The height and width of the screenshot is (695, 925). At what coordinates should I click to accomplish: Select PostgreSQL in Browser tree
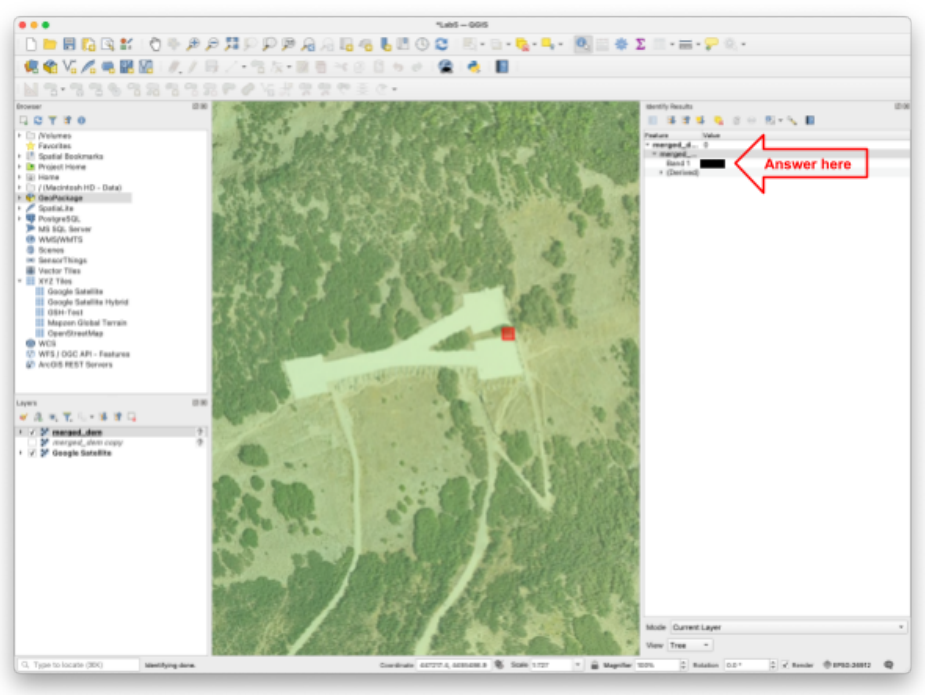[x=59, y=219]
